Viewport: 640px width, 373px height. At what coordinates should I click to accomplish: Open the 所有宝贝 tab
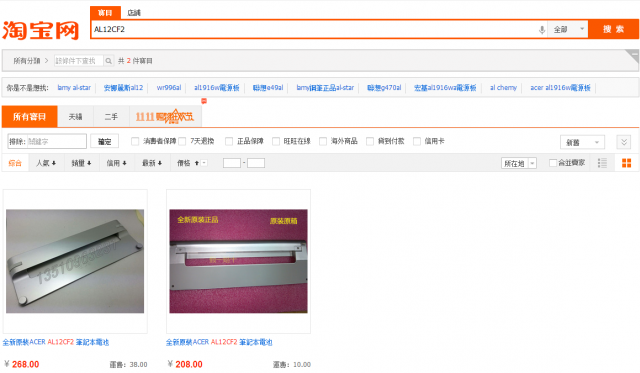29,117
